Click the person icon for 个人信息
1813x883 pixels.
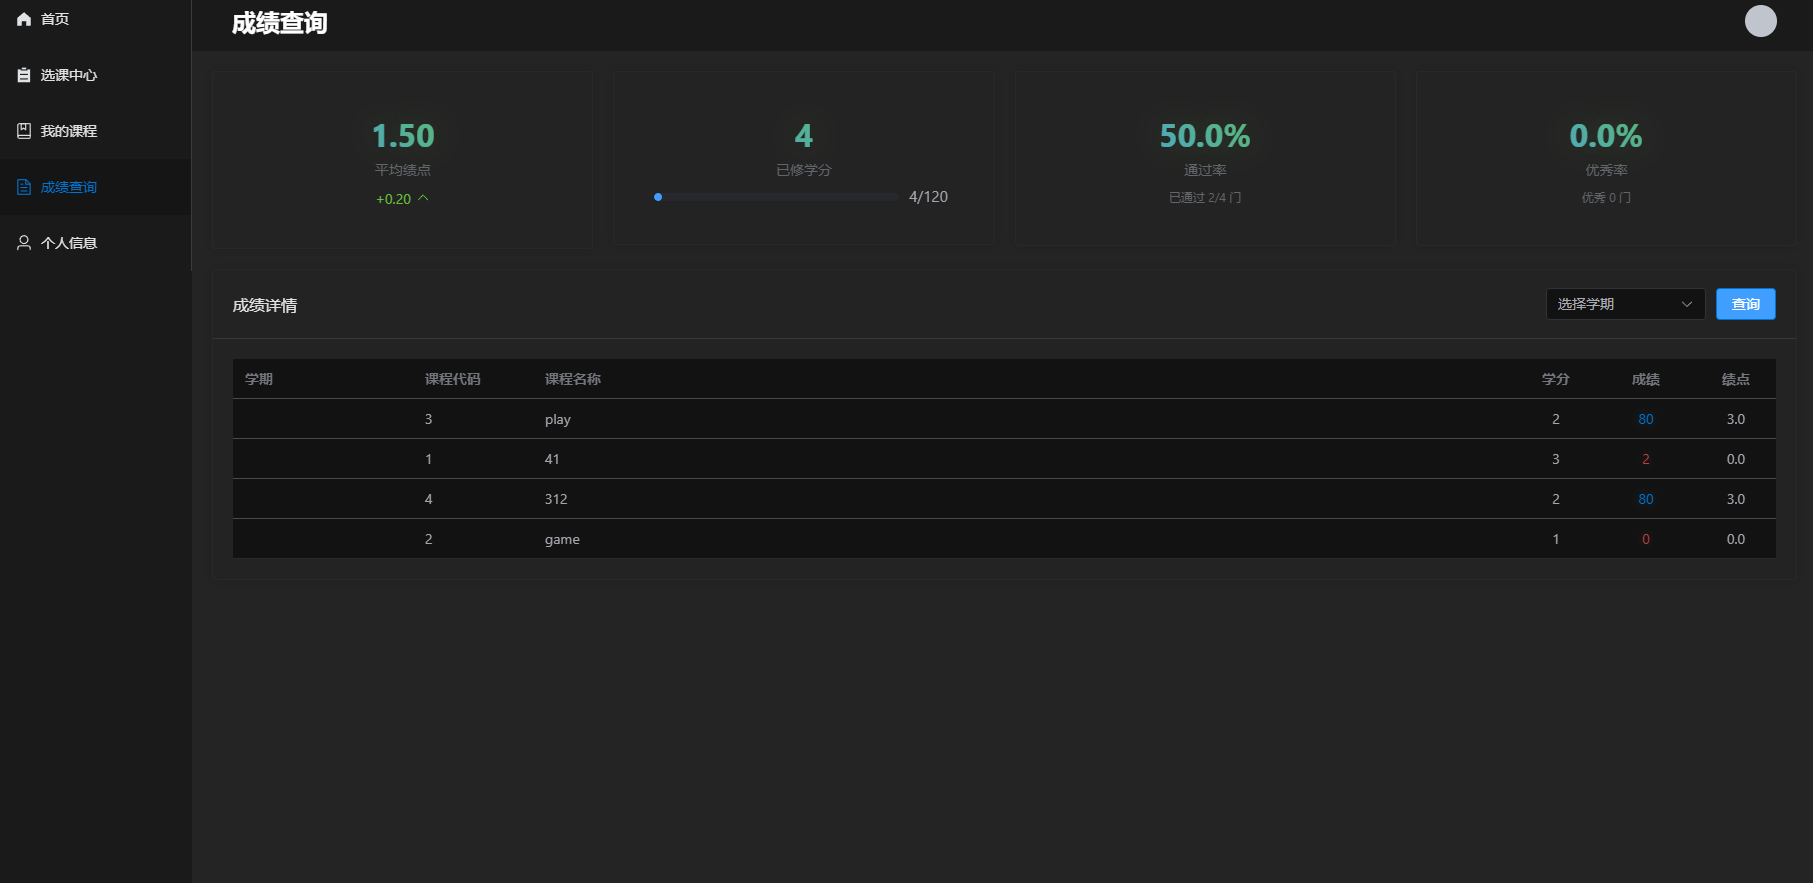tap(24, 243)
